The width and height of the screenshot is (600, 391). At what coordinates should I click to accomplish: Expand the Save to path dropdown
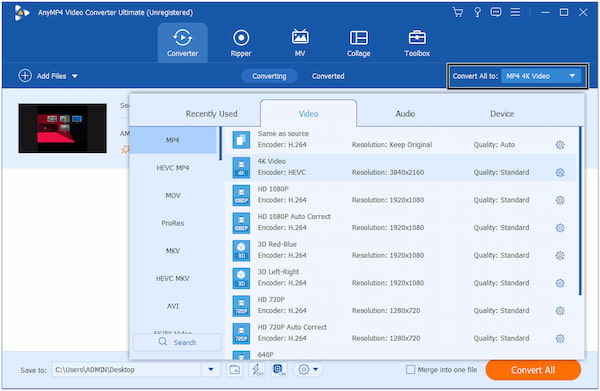[x=211, y=370]
